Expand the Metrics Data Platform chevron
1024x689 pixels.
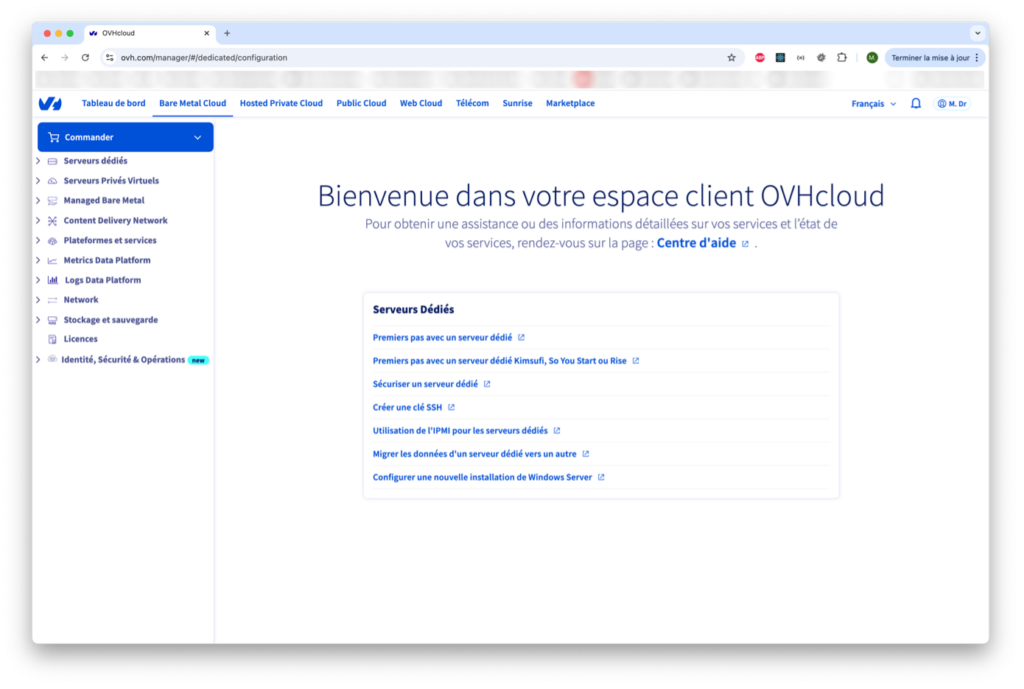tap(38, 261)
